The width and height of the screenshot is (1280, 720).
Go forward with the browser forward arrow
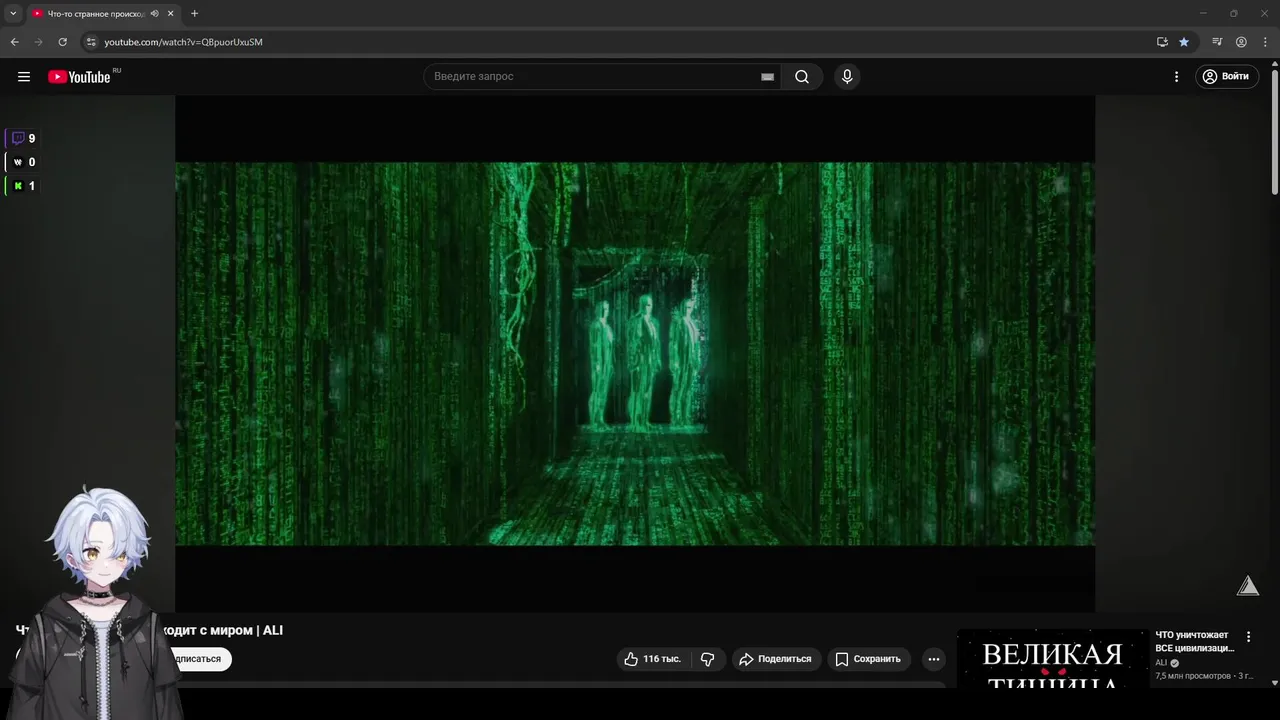(x=38, y=42)
